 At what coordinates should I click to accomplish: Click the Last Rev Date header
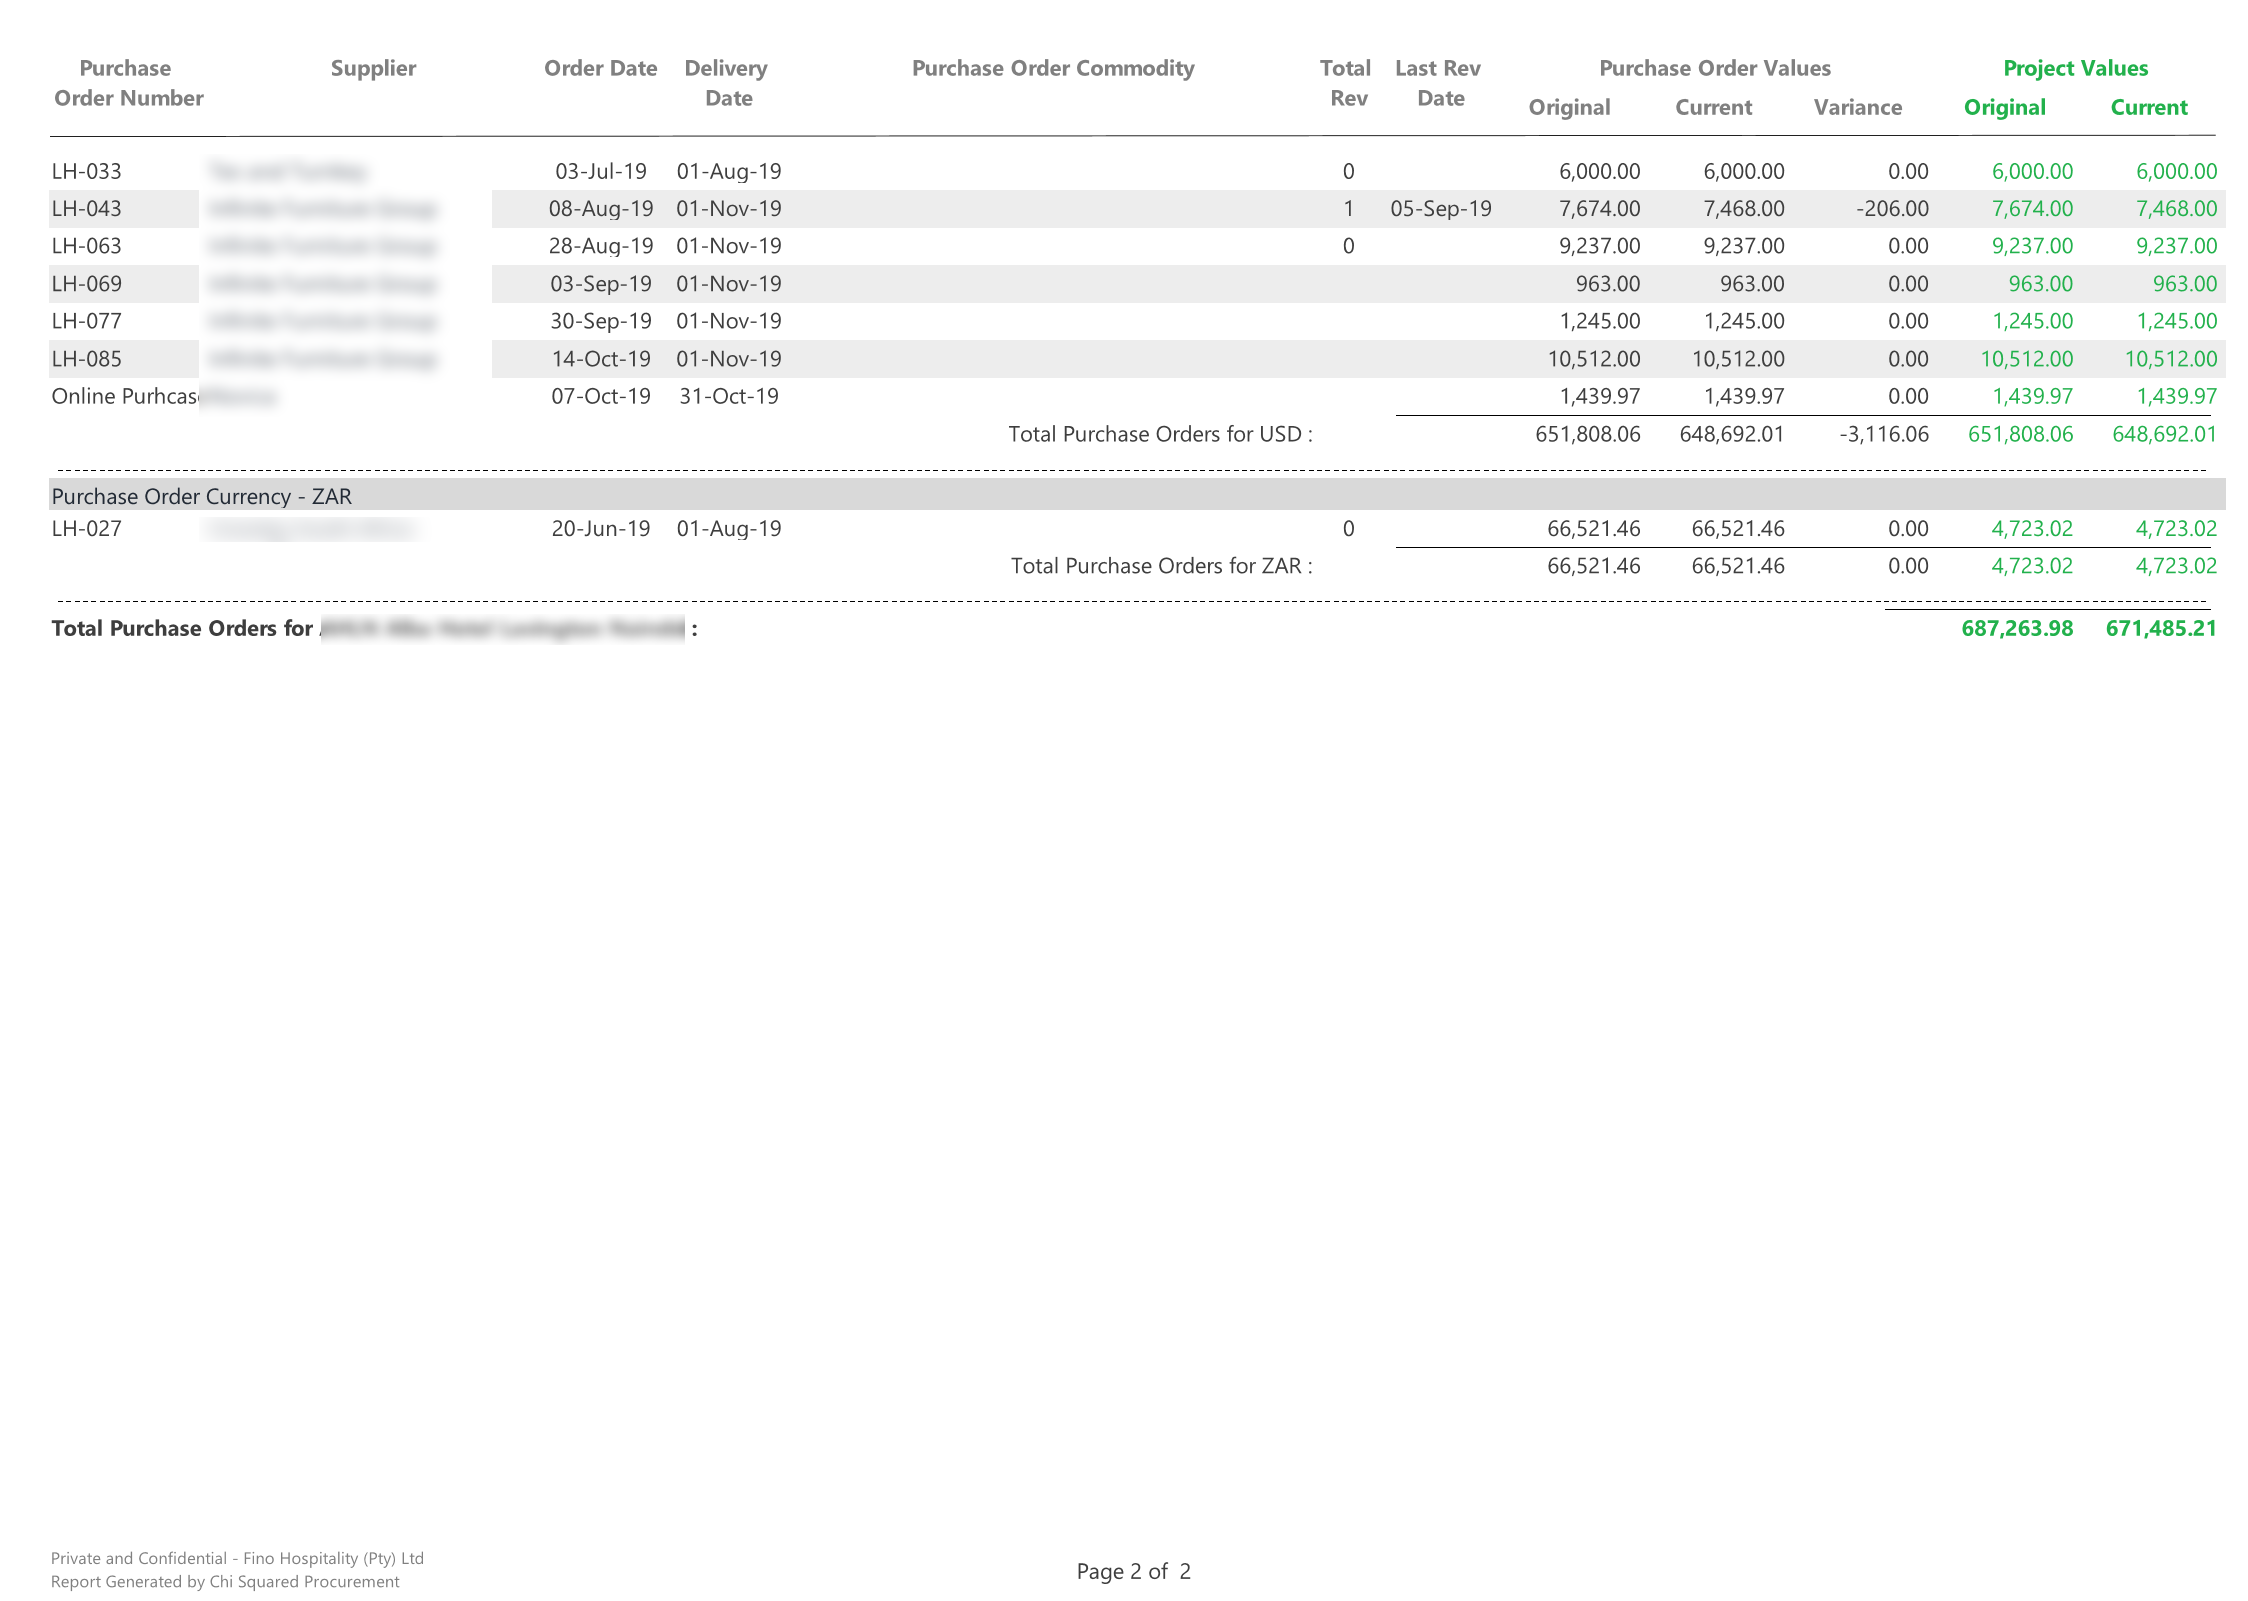click(1439, 83)
